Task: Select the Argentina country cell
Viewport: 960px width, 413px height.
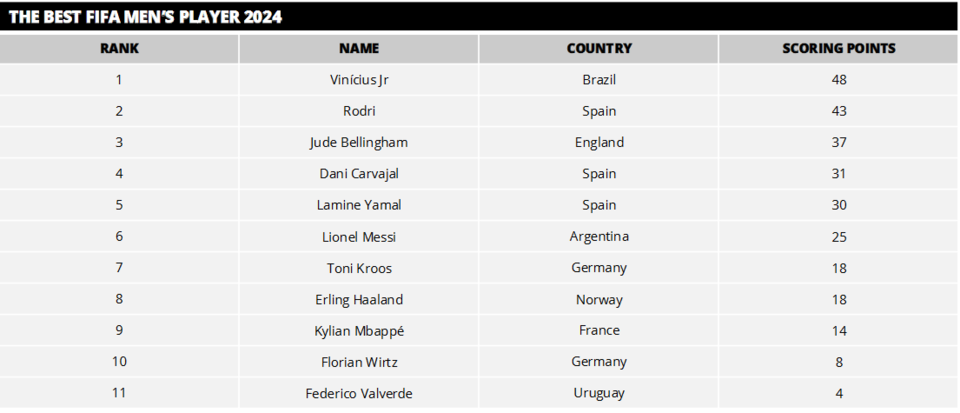Action: point(599,237)
